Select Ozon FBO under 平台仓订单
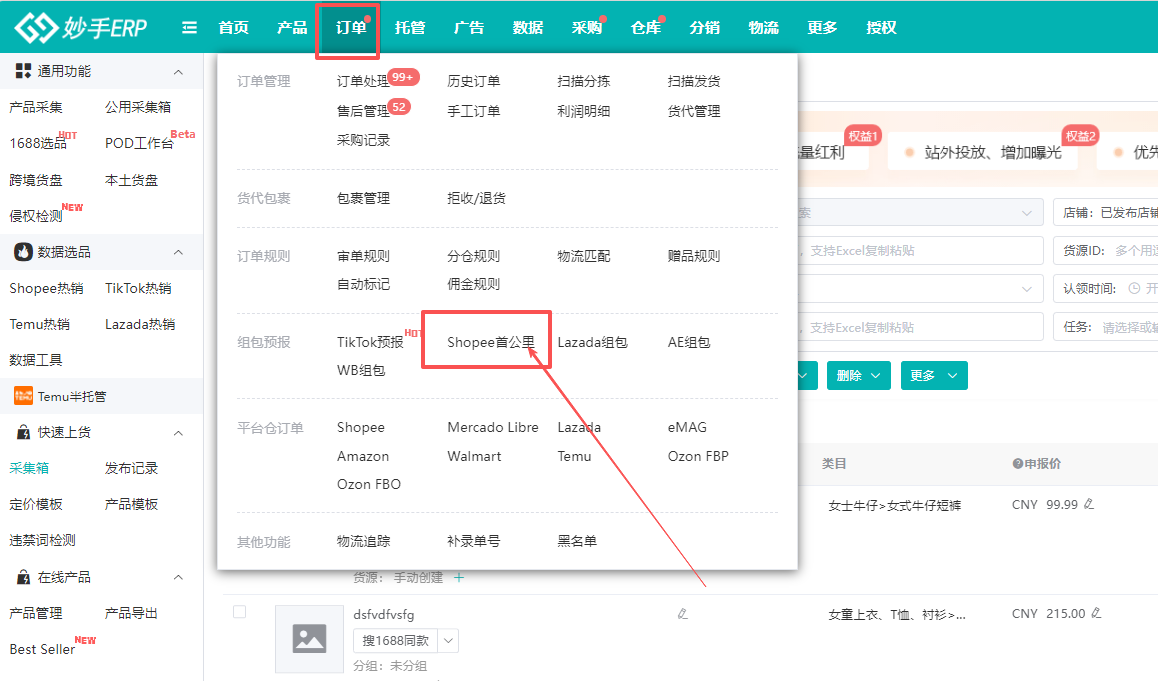 (369, 485)
